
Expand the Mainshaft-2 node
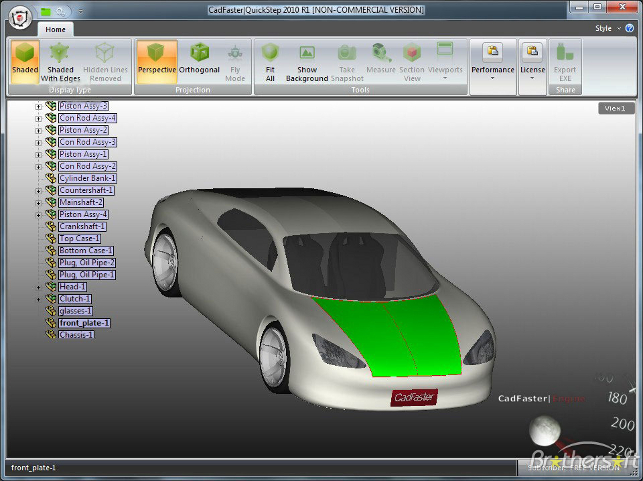[x=39, y=203]
